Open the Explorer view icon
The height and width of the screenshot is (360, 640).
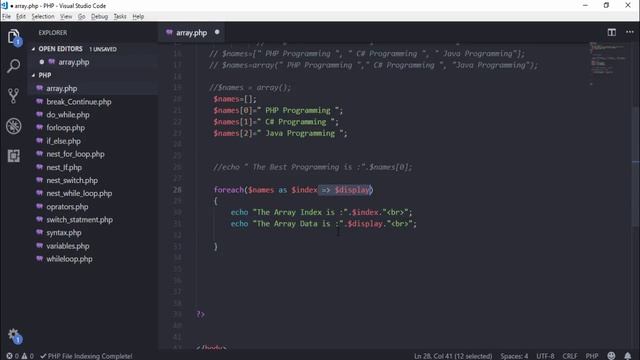coord(14,37)
